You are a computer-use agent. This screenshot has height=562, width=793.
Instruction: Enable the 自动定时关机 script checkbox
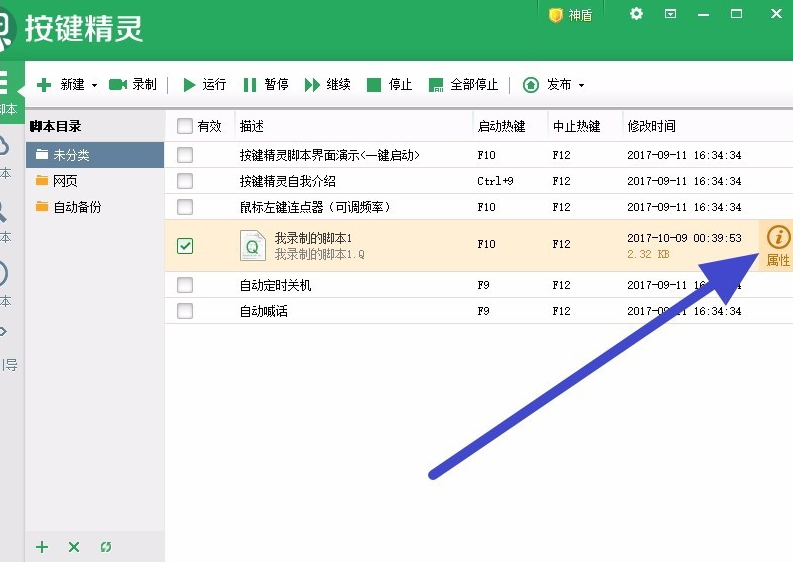tap(185, 285)
